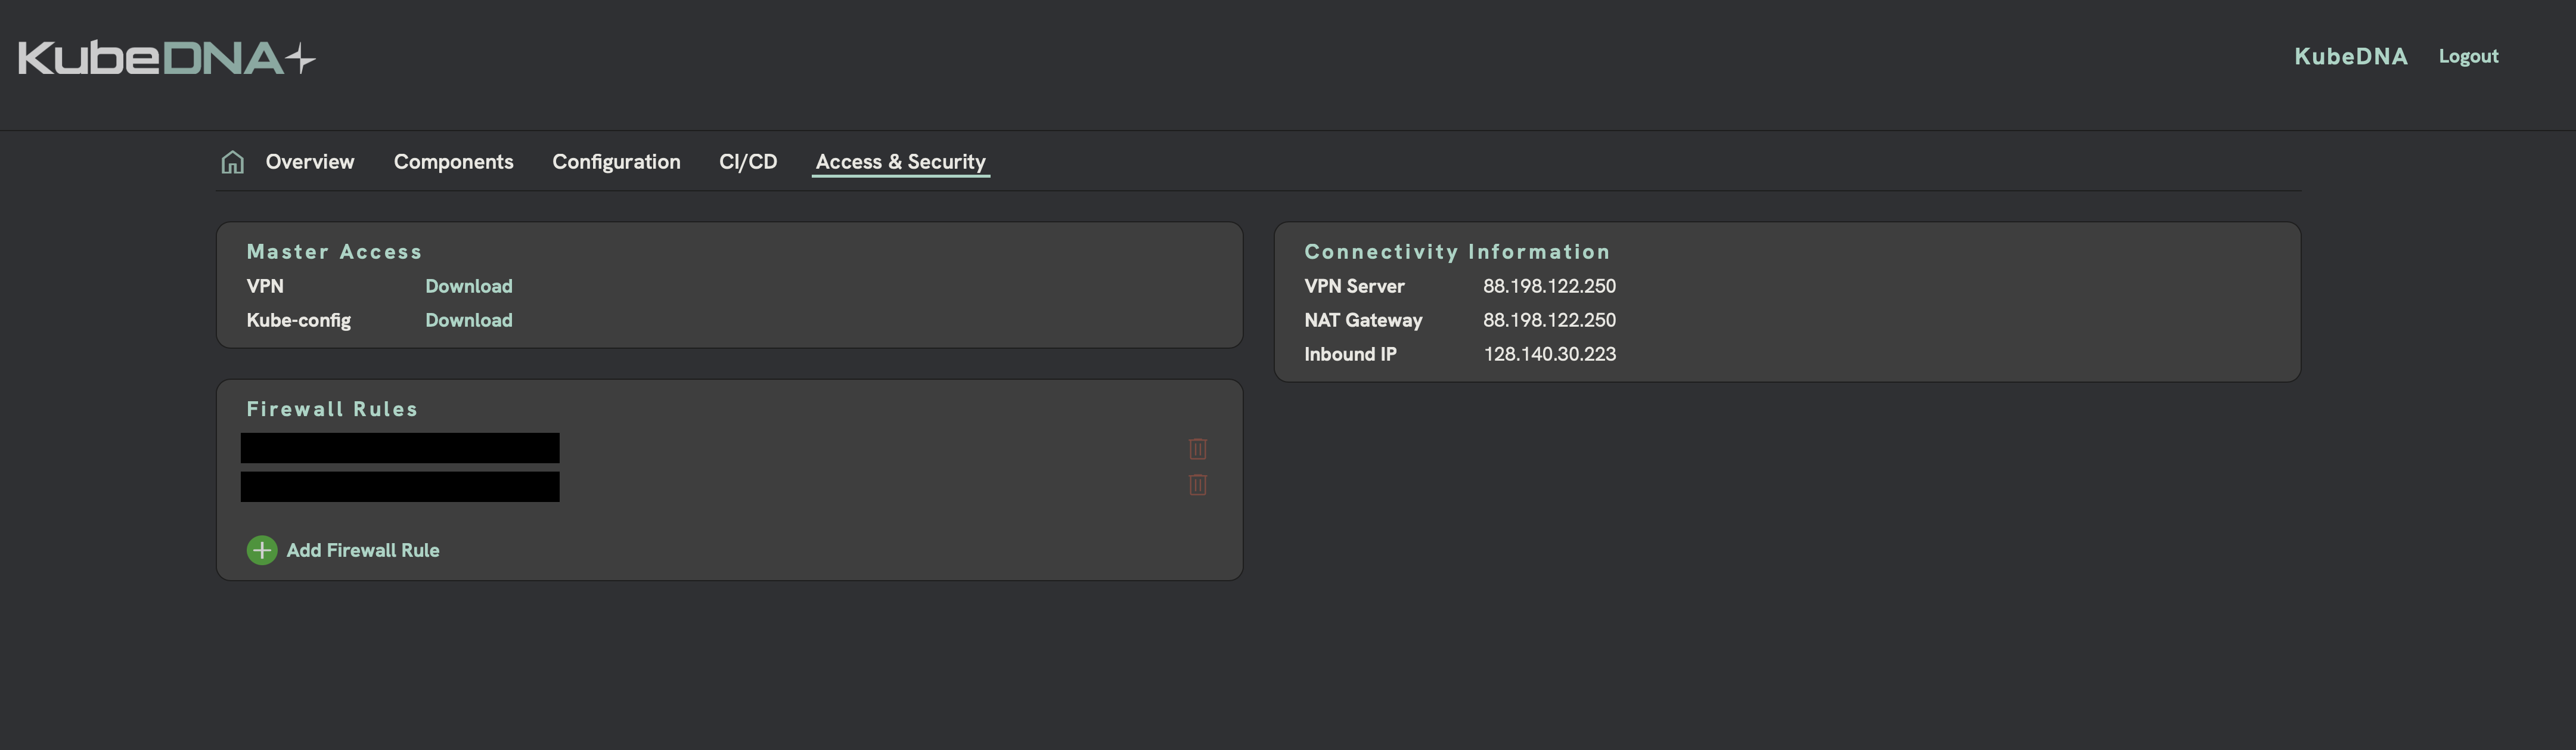This screenshot has height=750, width=2576.
Task: Delete the second firewall rule via trash icon
Action: (x=1197, y=485)
